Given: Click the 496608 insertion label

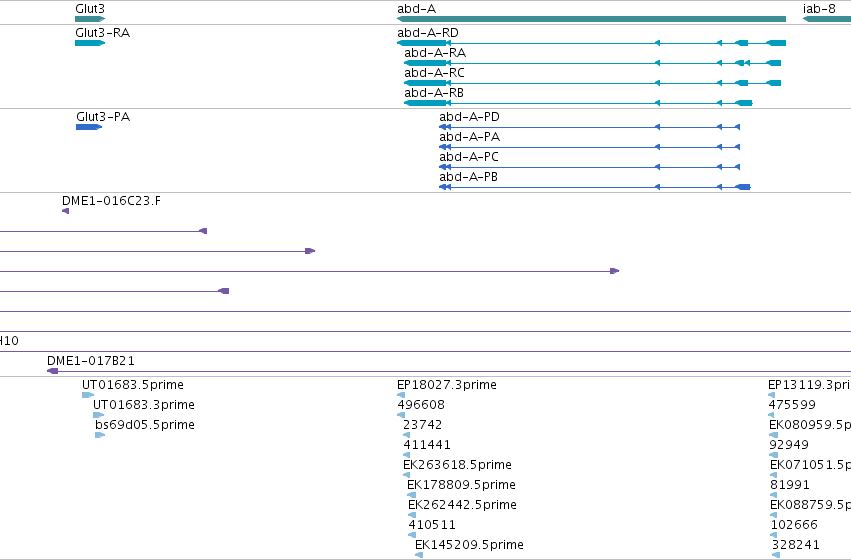Looking at the screenshot, I should click(x=421, y=405).
